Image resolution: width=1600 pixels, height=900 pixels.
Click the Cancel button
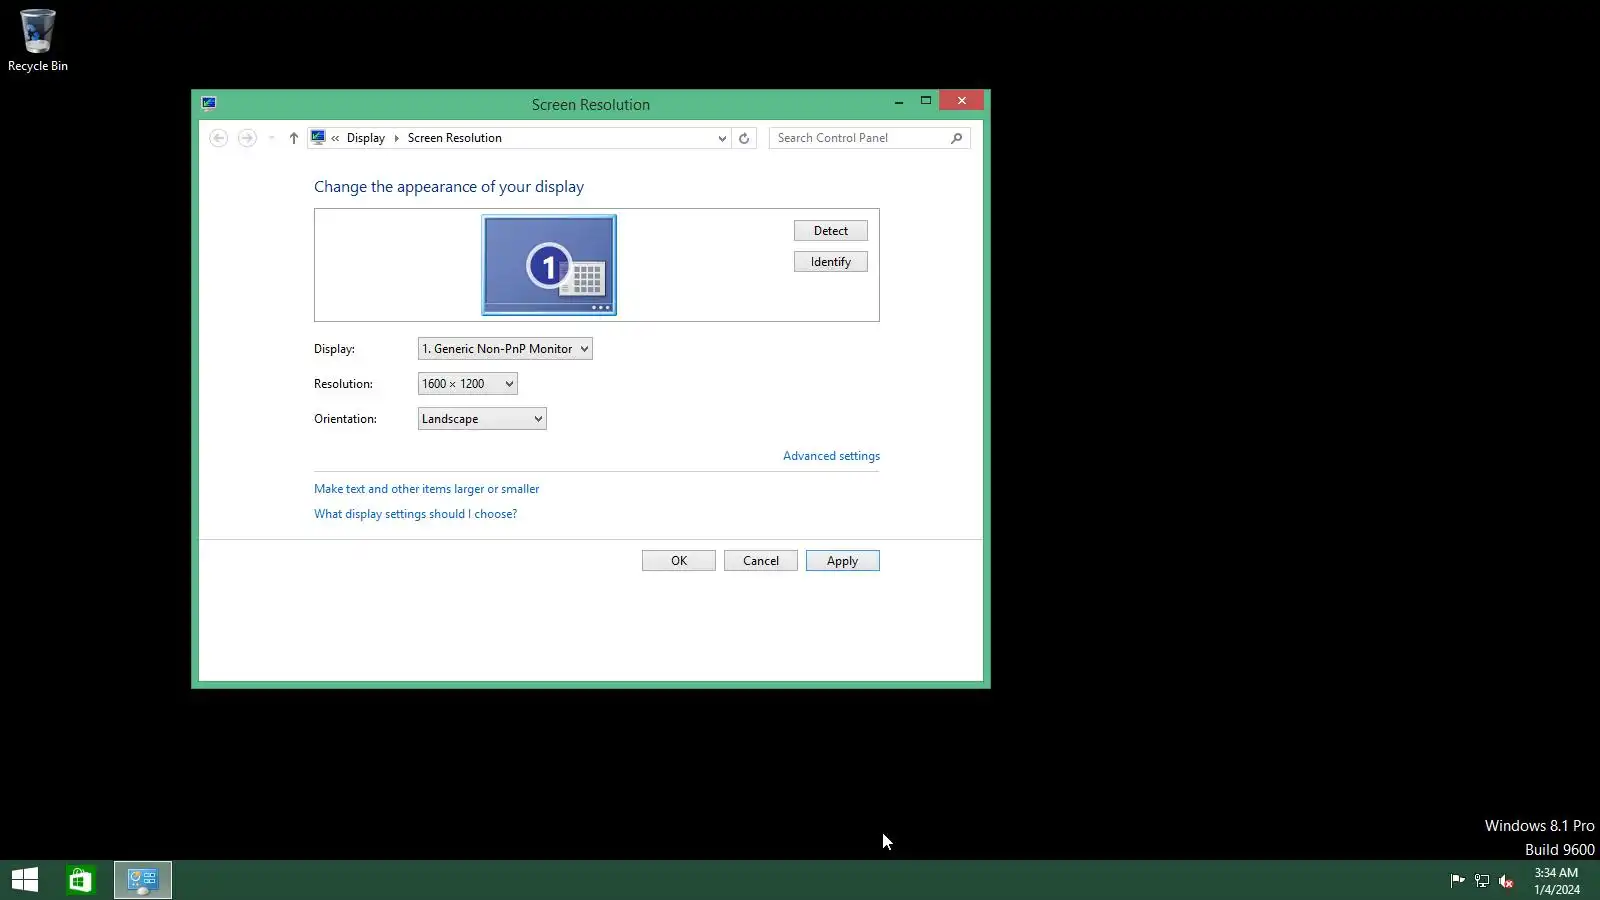[761, 561]
